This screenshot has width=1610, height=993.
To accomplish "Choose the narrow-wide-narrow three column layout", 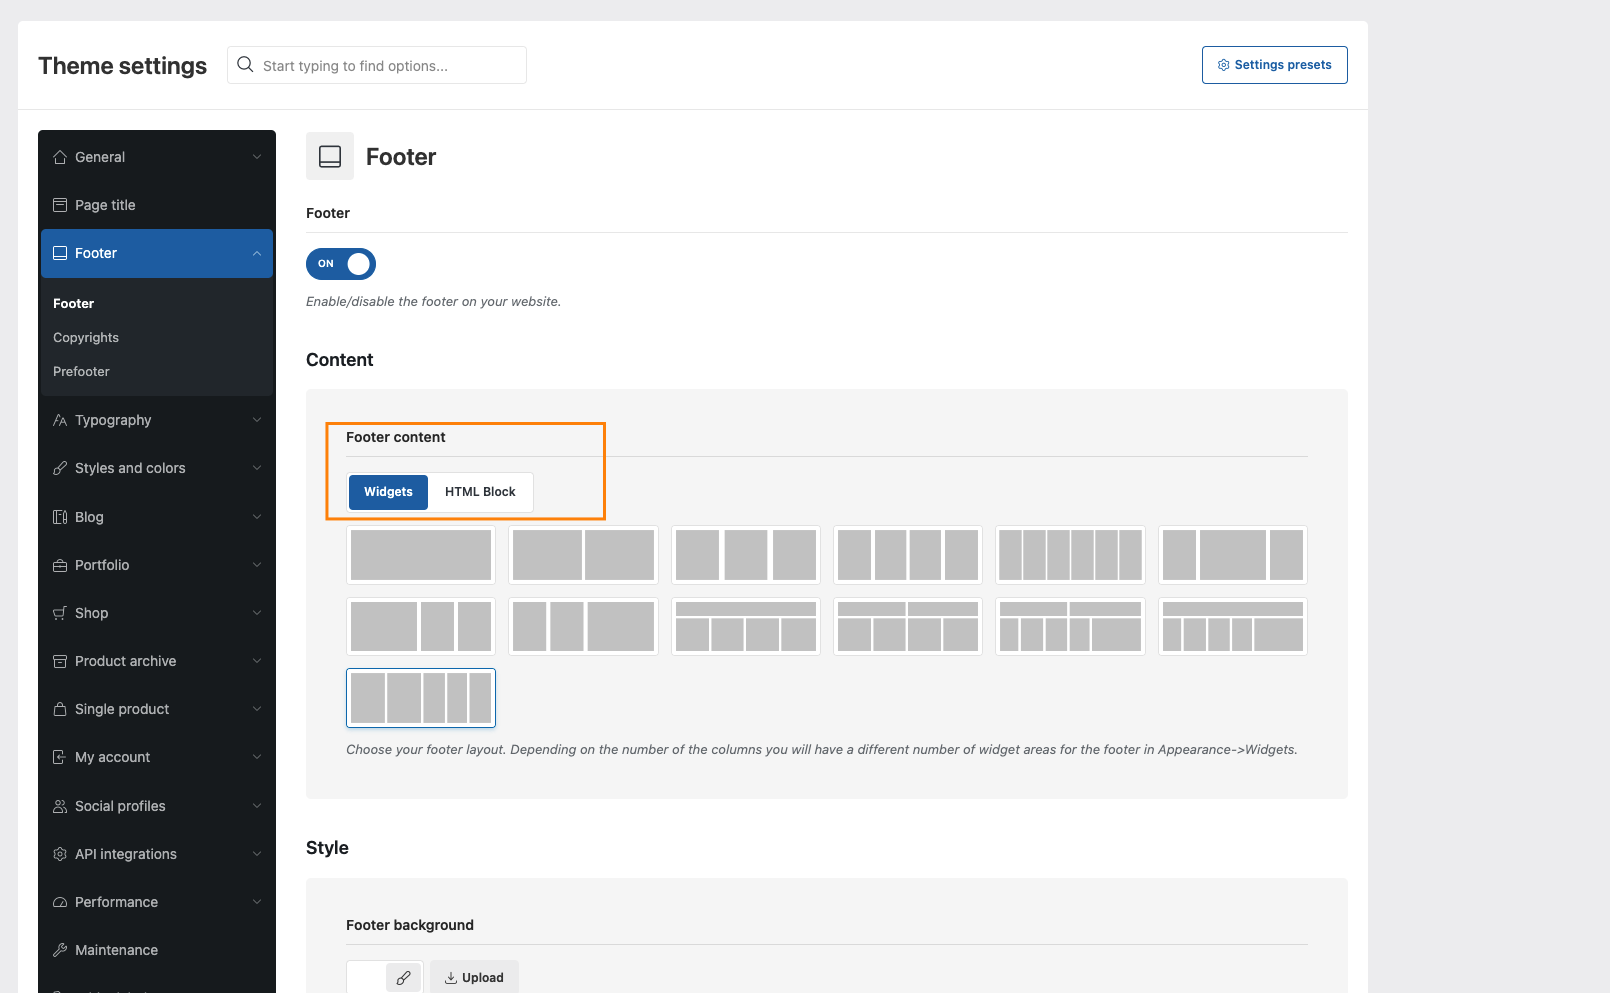I will (x=1233, y=555).
